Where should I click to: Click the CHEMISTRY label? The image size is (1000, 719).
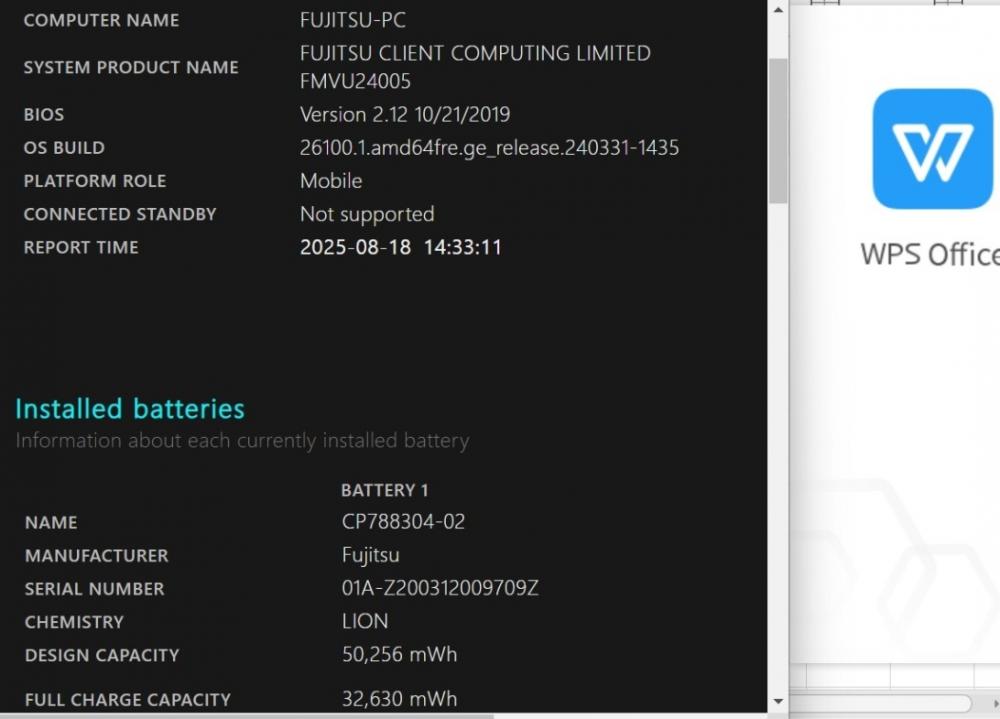(74, 622)
